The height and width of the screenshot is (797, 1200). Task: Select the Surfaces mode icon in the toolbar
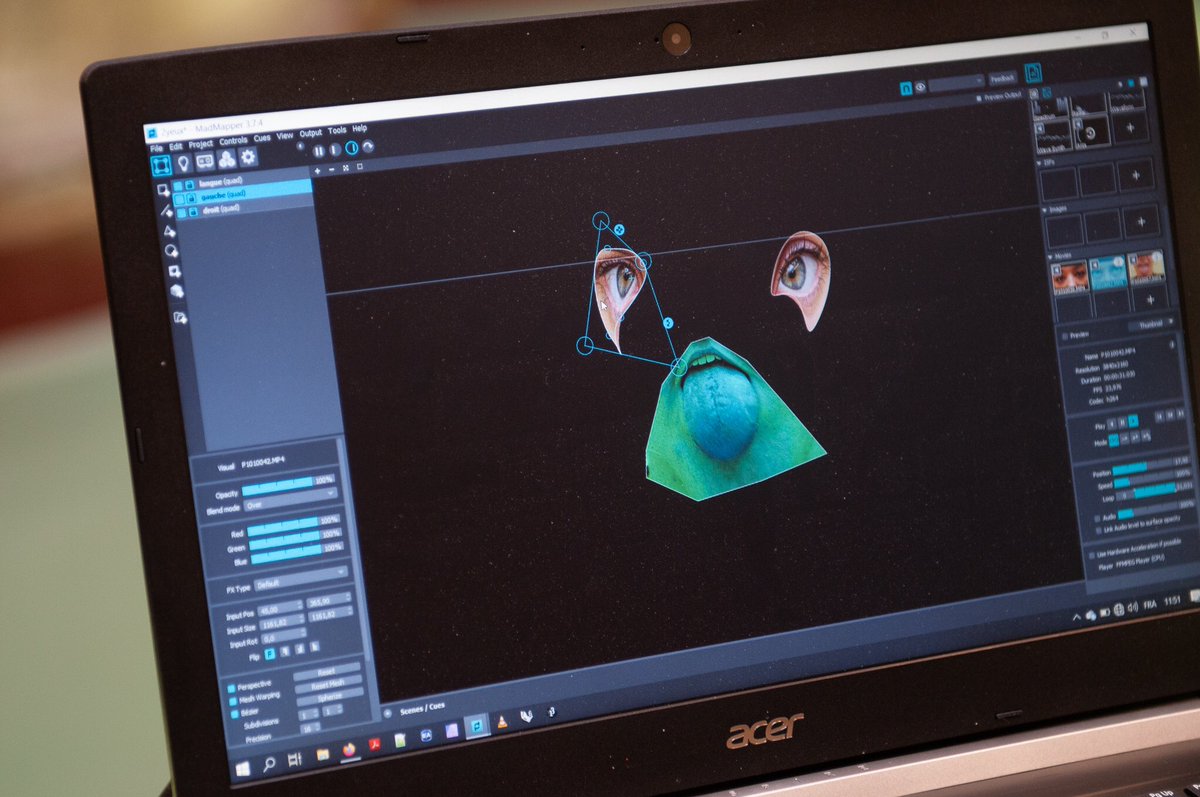point(162,165)
